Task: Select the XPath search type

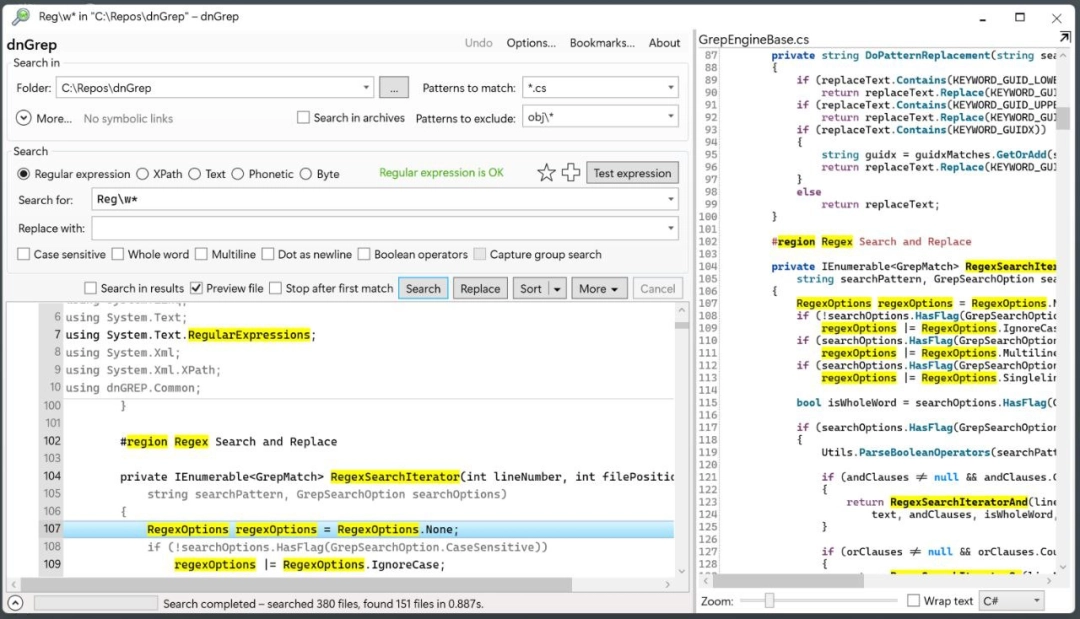Action: click(x=143, y=174)
